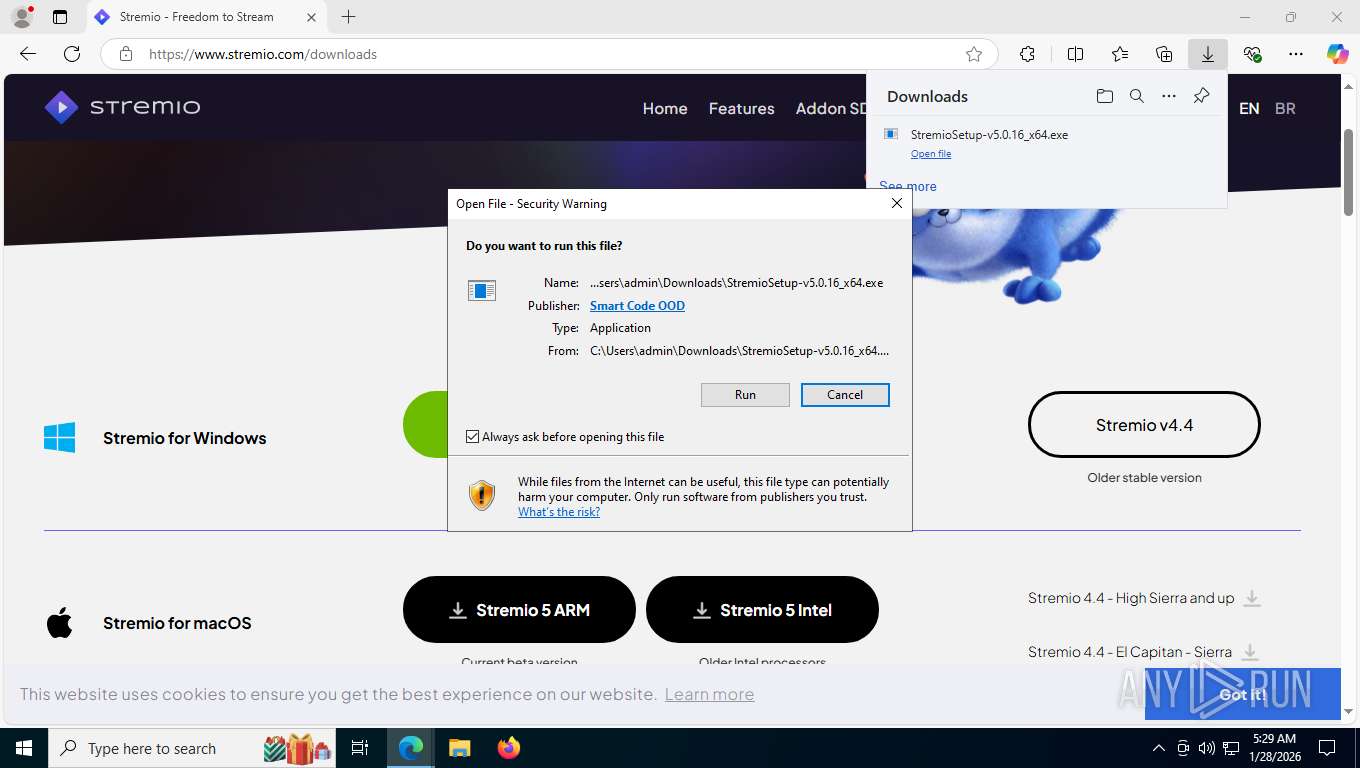
Task: Click the Stremio logo
Action: [122, 107]
